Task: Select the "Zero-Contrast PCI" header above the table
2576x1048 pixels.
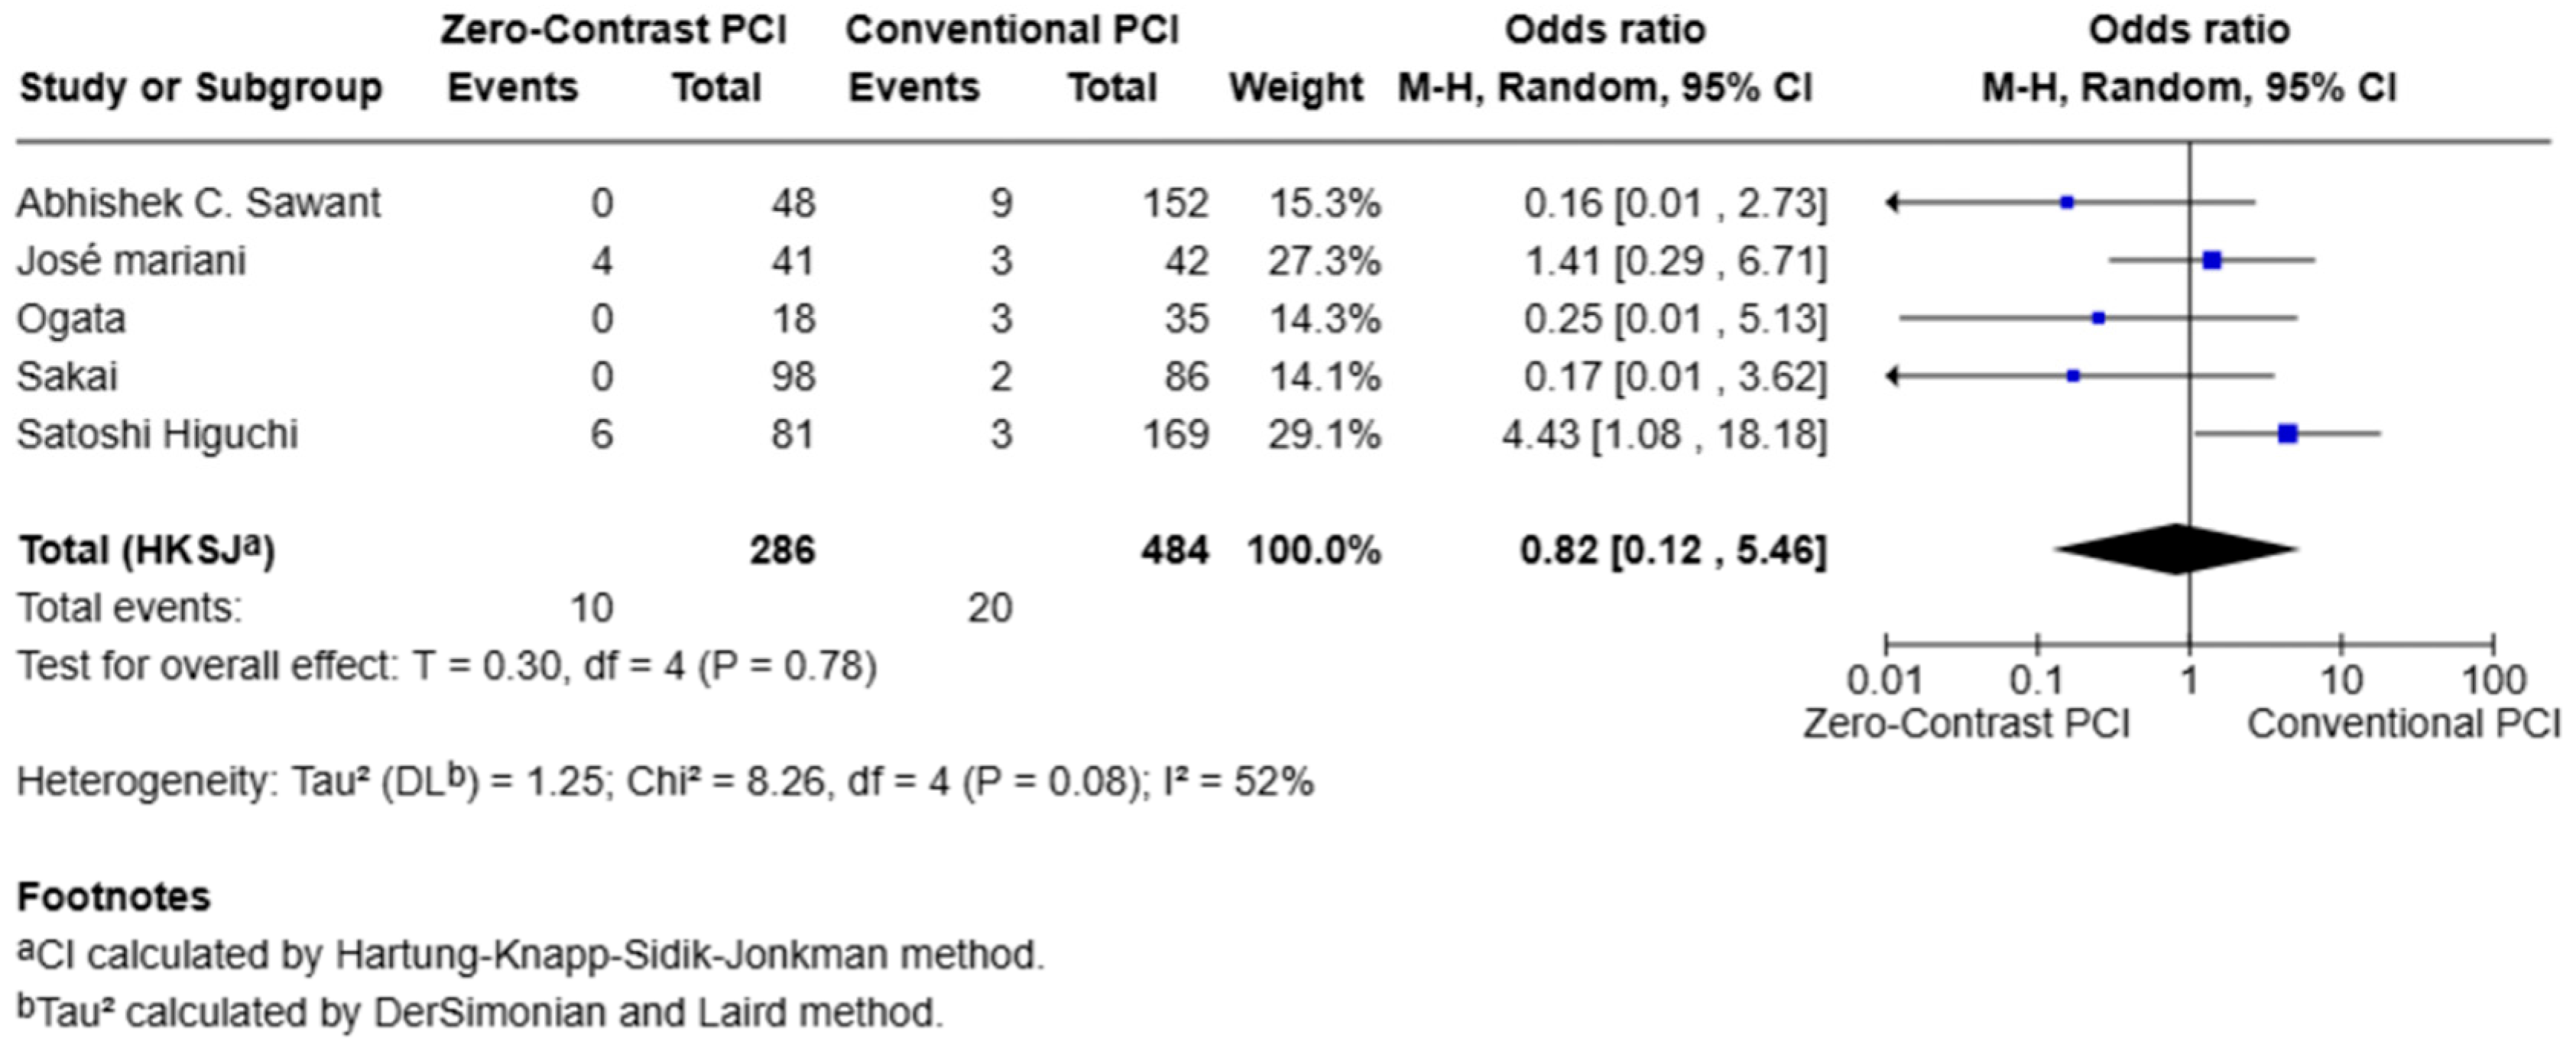Action: (x=613, y=30)
